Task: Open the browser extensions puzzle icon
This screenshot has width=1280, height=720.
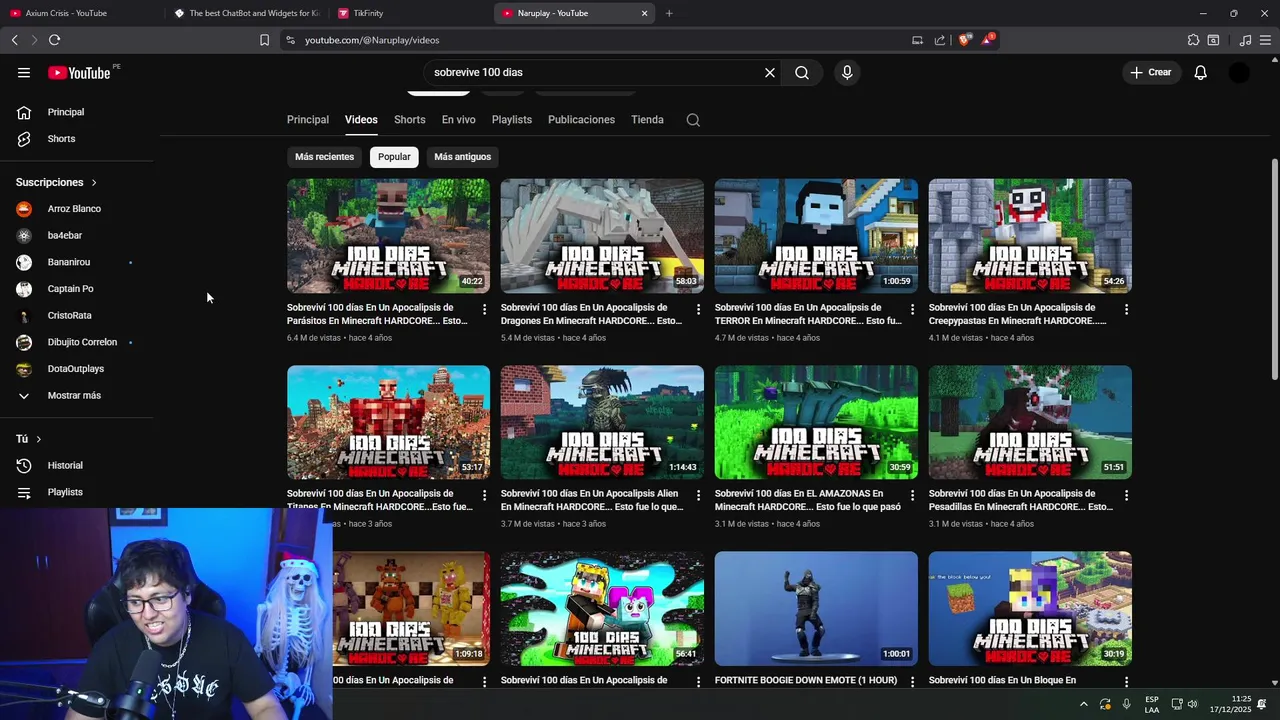Action: (x=1193, y=40)
